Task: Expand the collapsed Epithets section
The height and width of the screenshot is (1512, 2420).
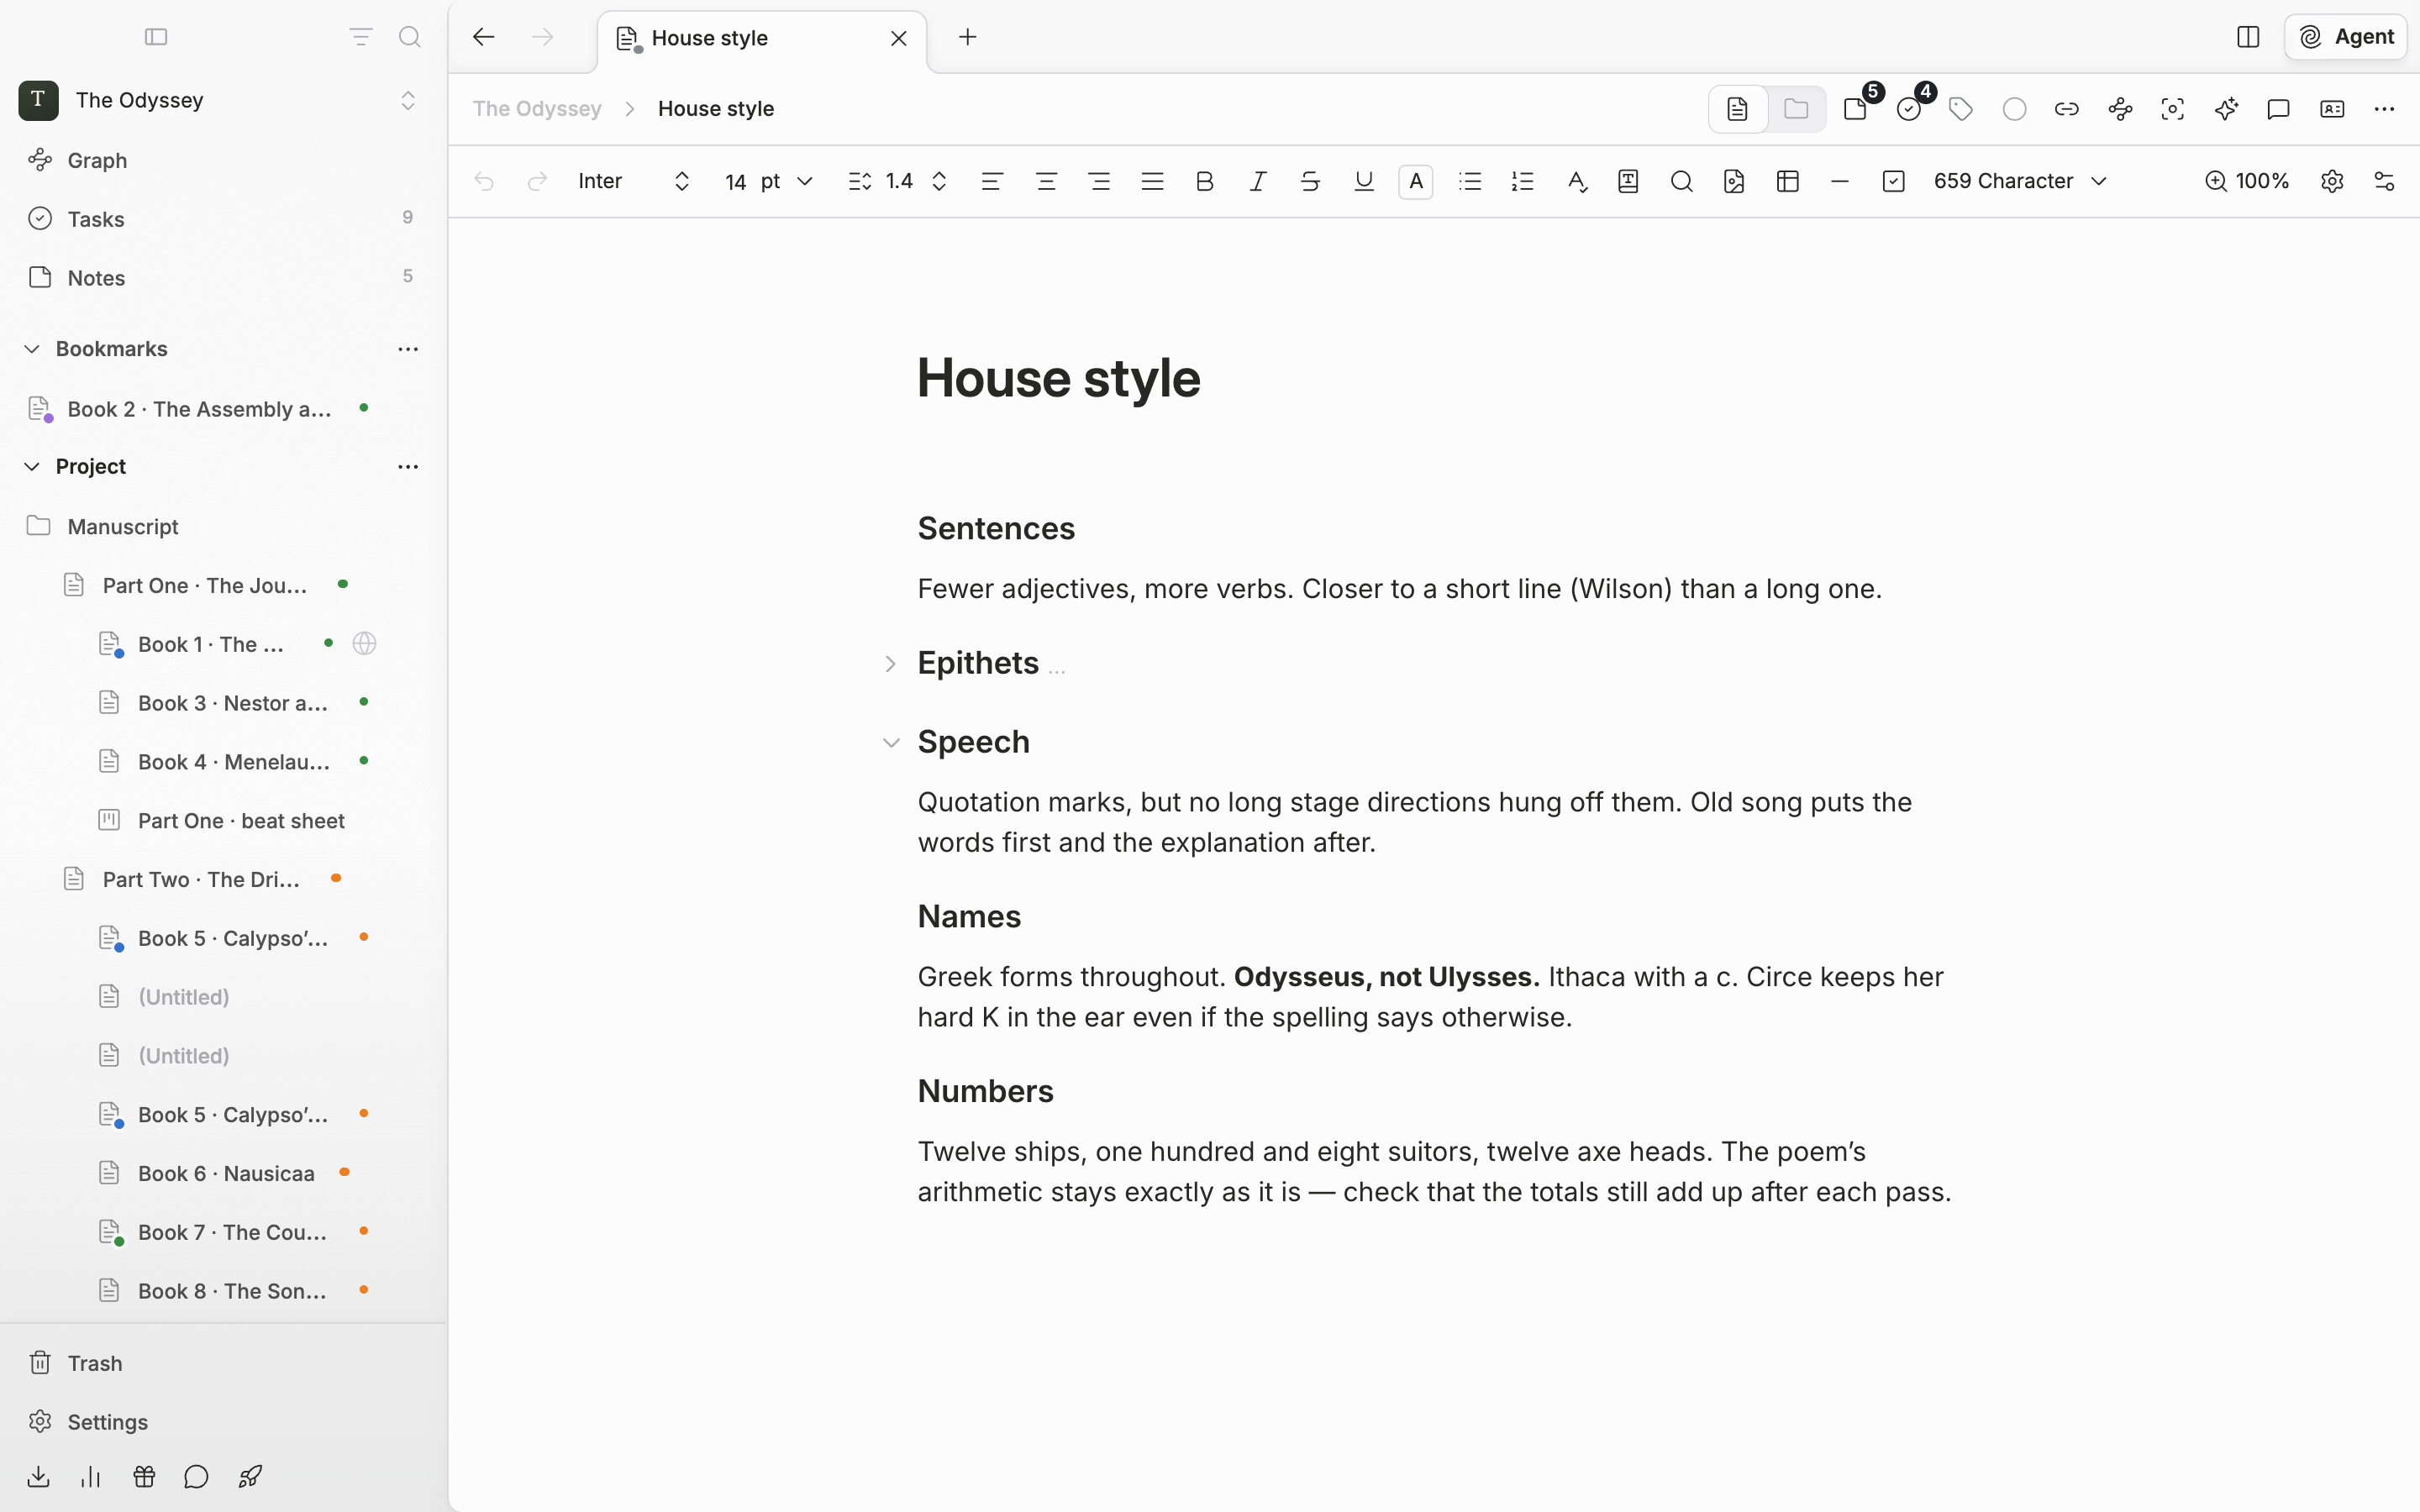Action: (890, 664)
